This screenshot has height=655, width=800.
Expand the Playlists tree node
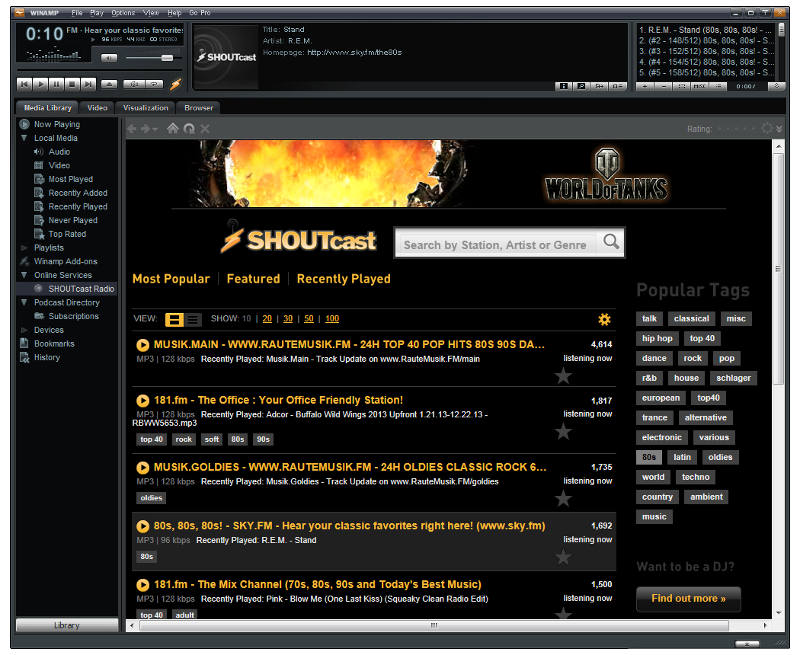click(25, 248)
